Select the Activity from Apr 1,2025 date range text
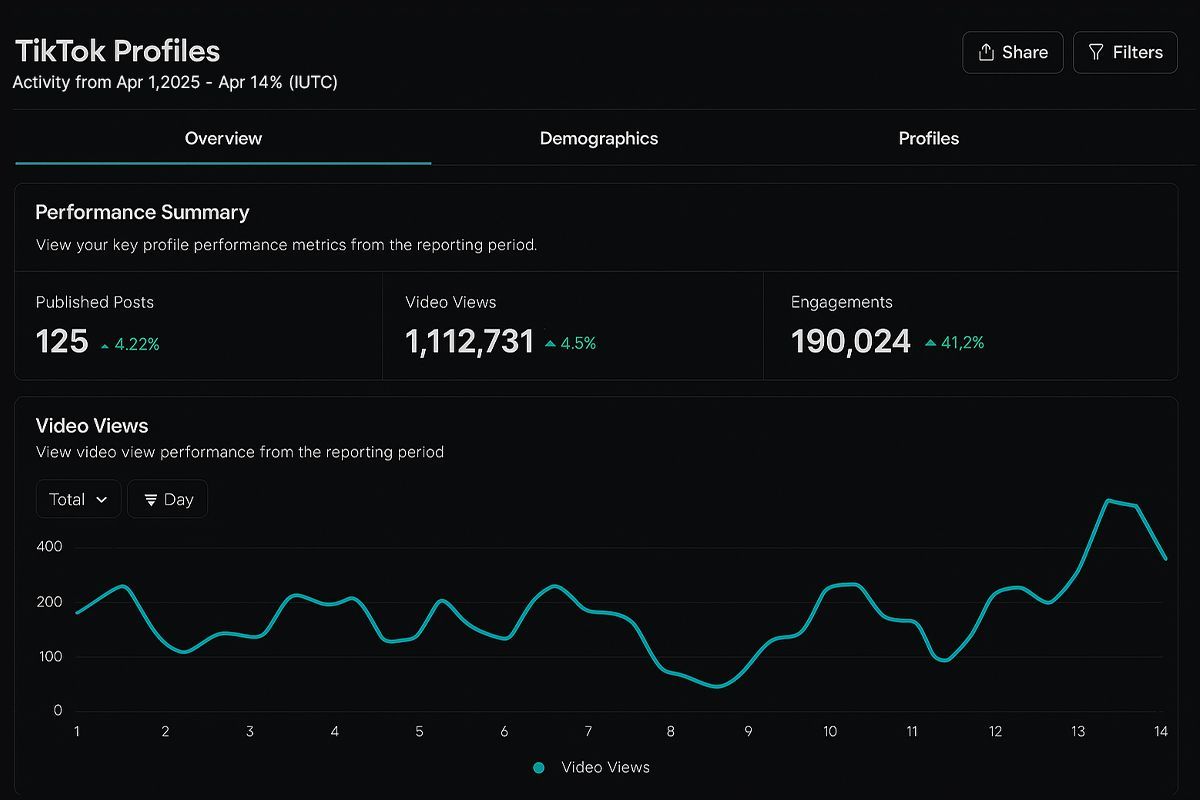Screen dimensions: 1200x800 (x=175, y=82)
